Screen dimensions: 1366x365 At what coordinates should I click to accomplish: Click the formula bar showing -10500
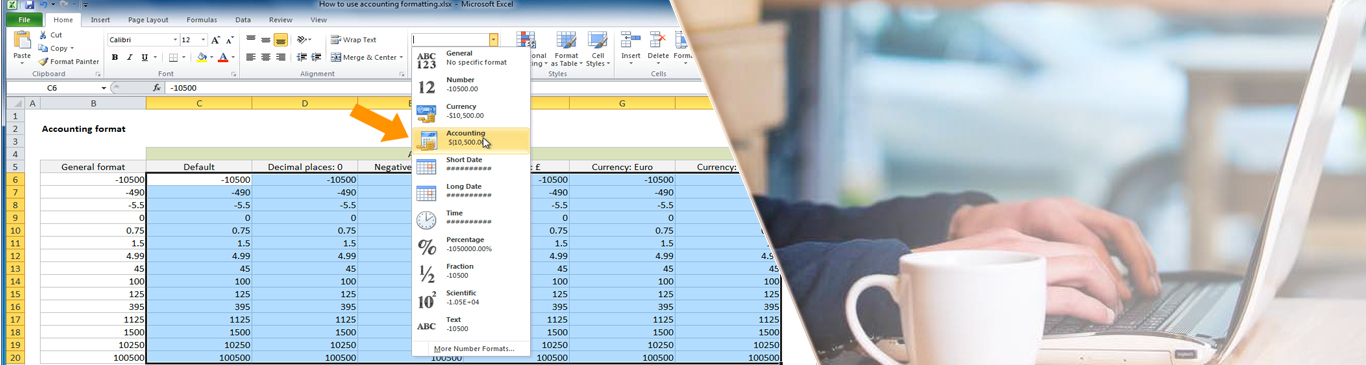coord(430,88)
